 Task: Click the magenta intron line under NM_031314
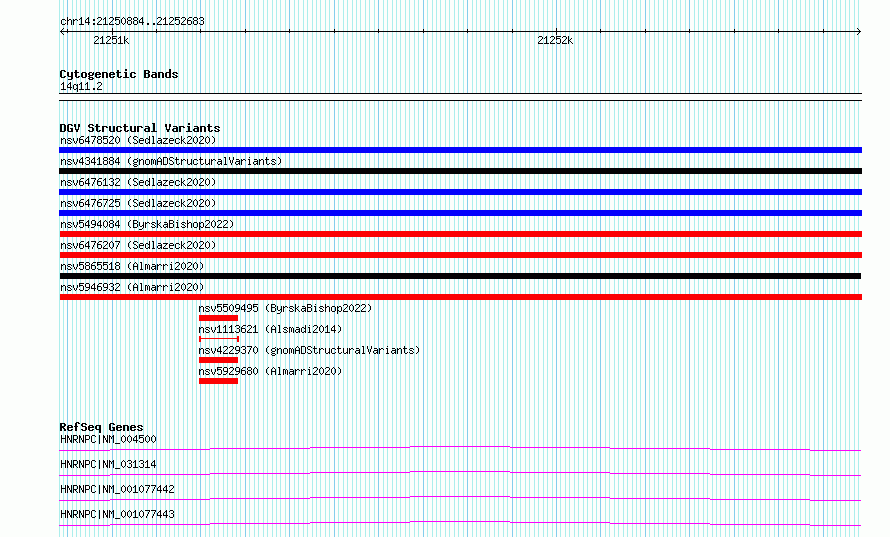pyautogui.click(x=460, y=473)
